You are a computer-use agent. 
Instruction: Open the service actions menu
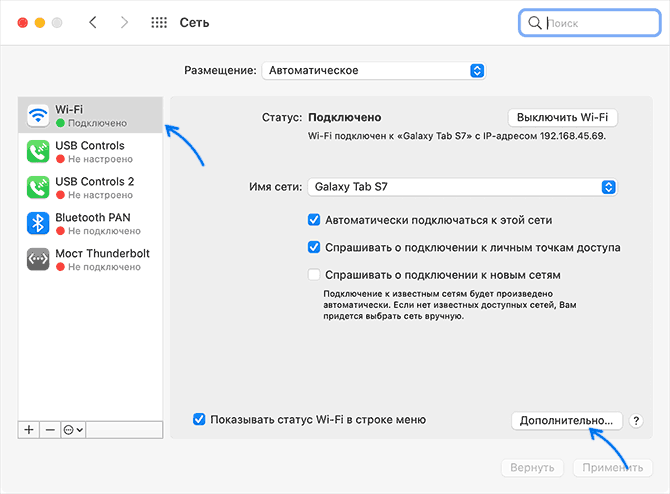[x=73, y=429]
